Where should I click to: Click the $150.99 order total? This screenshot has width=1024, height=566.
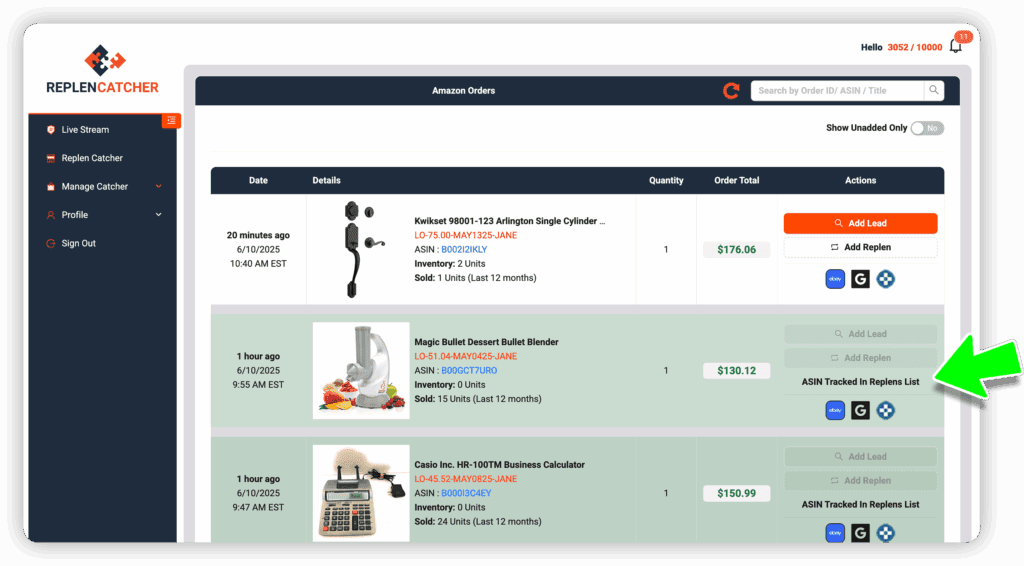(736, 494)
